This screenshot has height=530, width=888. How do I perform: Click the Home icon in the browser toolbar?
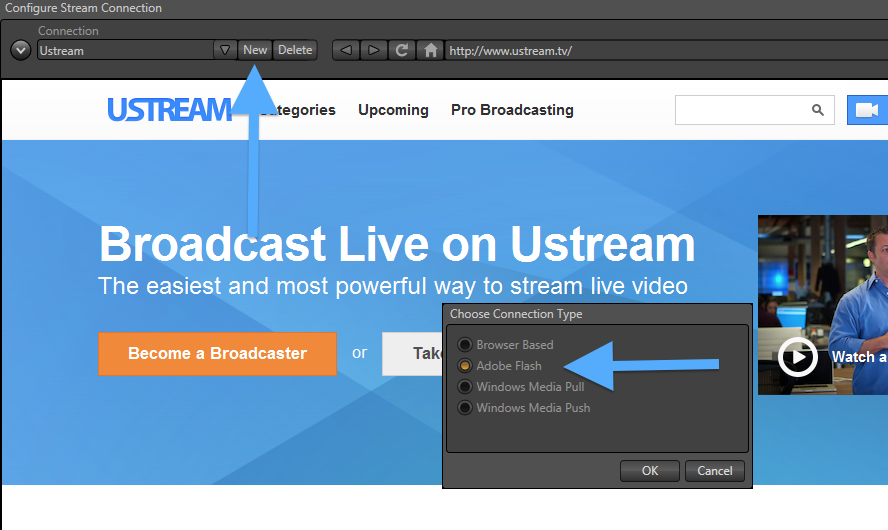430,50
